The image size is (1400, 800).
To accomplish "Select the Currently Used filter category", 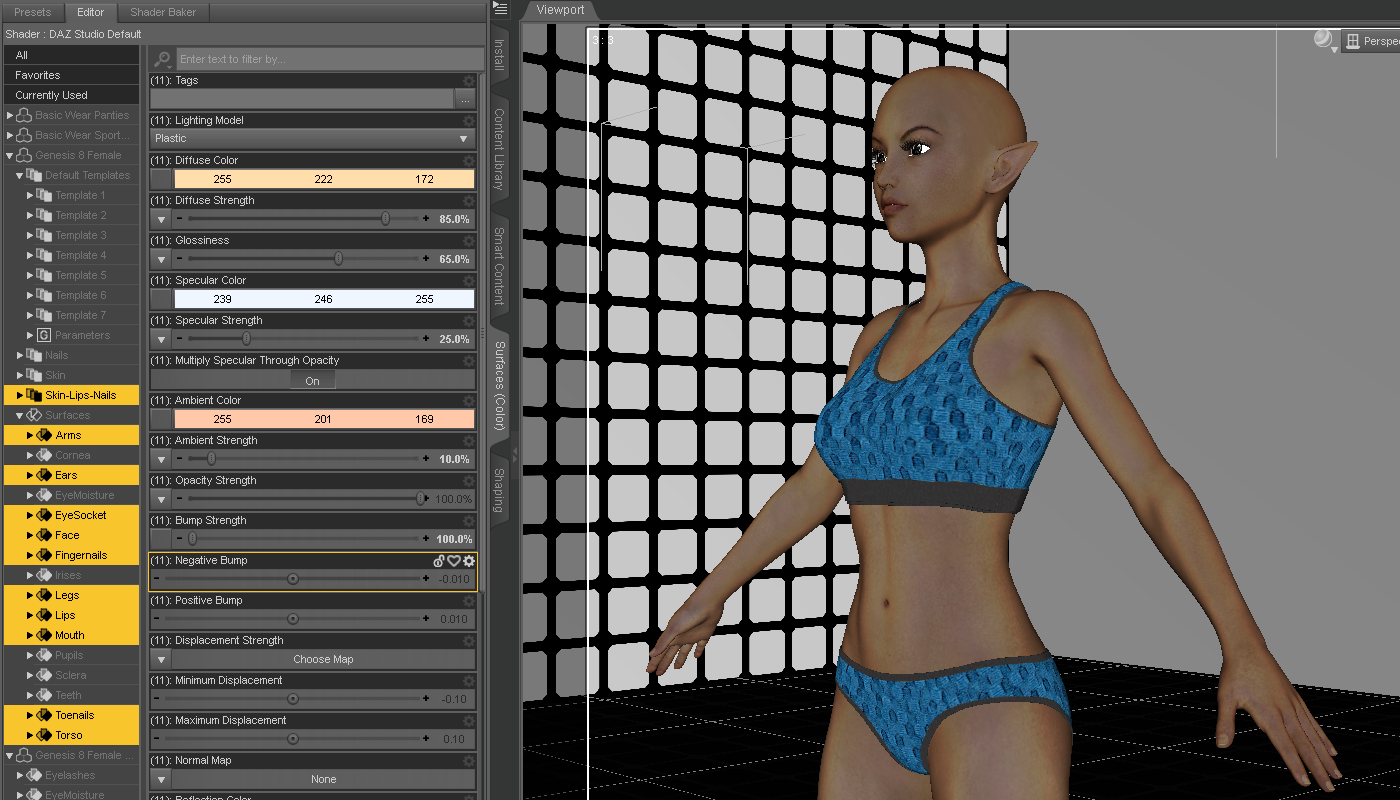I will (x=71, y=95).
